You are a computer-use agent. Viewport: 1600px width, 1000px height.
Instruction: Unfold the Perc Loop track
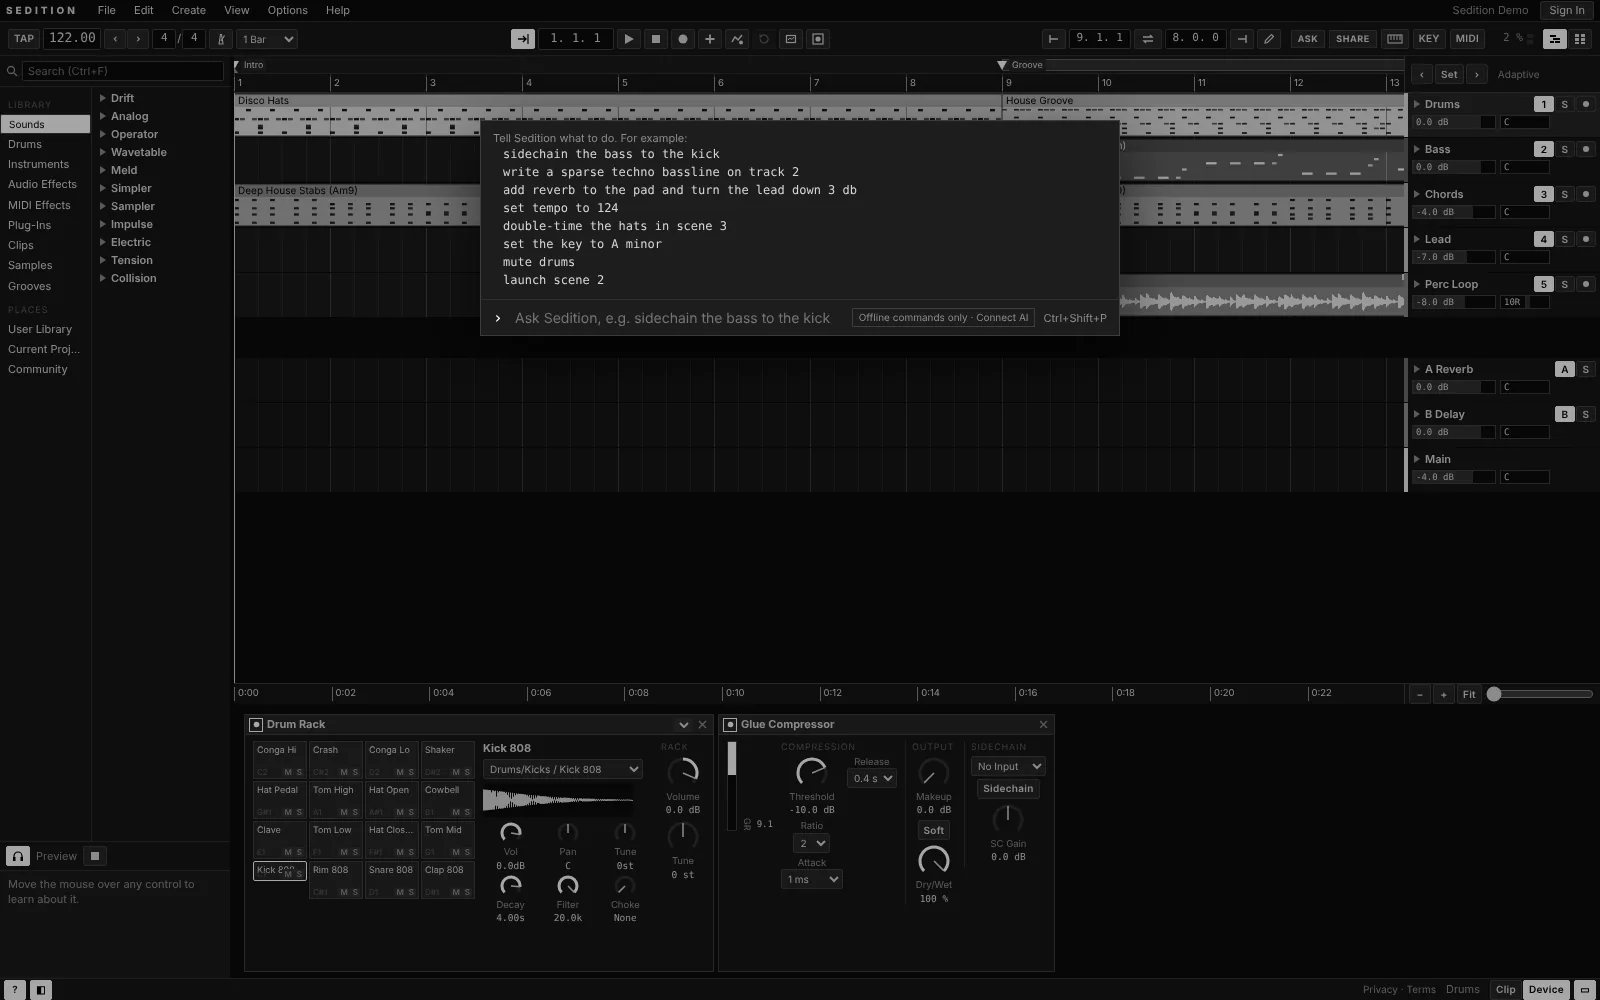(x=1417, y=284)
